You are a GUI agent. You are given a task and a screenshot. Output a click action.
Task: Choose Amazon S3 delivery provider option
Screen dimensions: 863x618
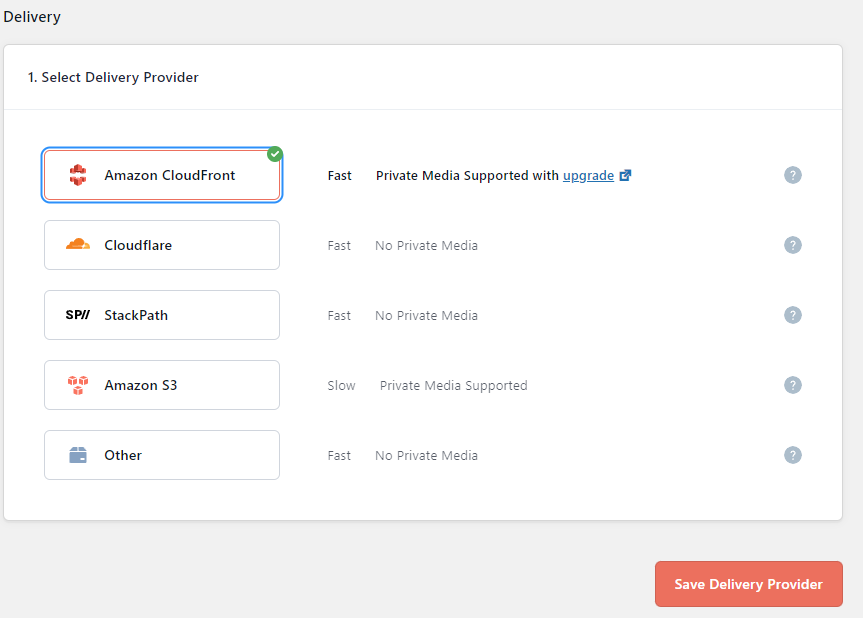(x=162, y=385)
